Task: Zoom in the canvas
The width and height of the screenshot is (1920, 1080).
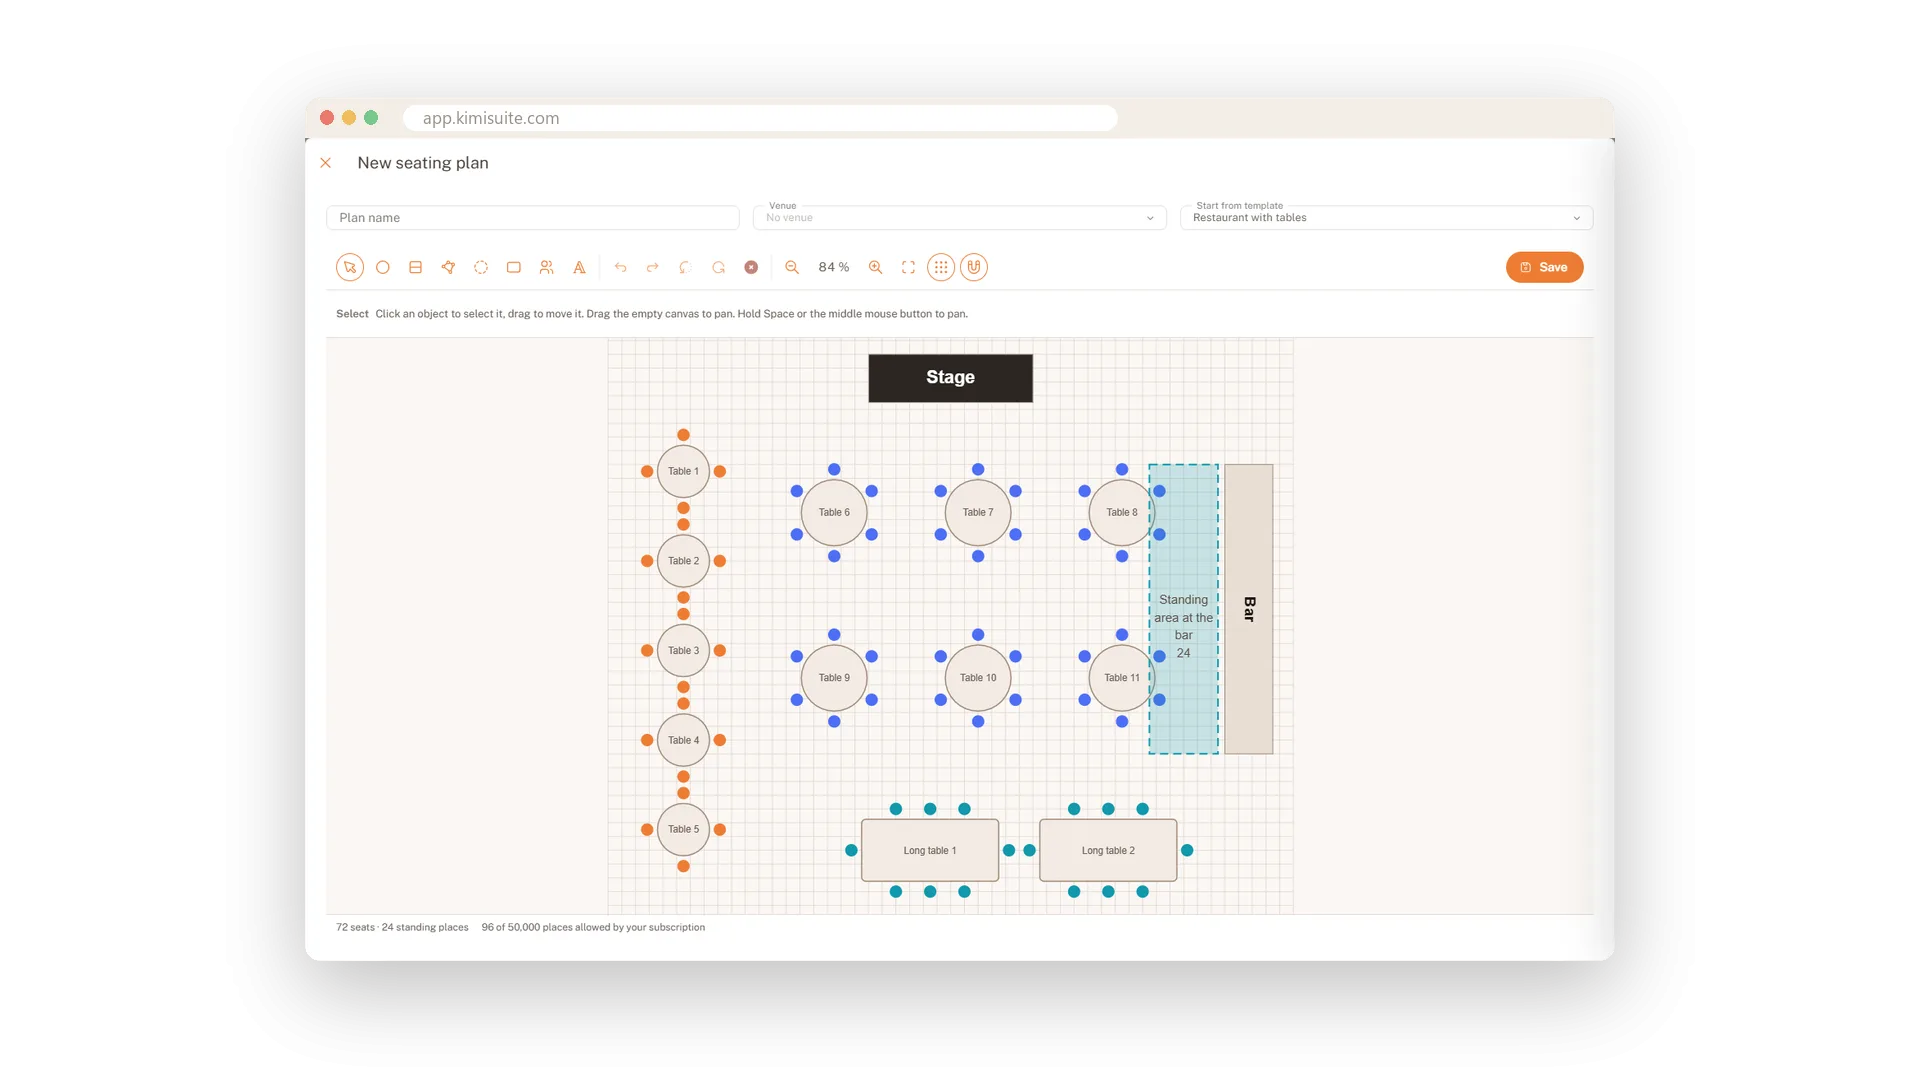Action: 875,267
